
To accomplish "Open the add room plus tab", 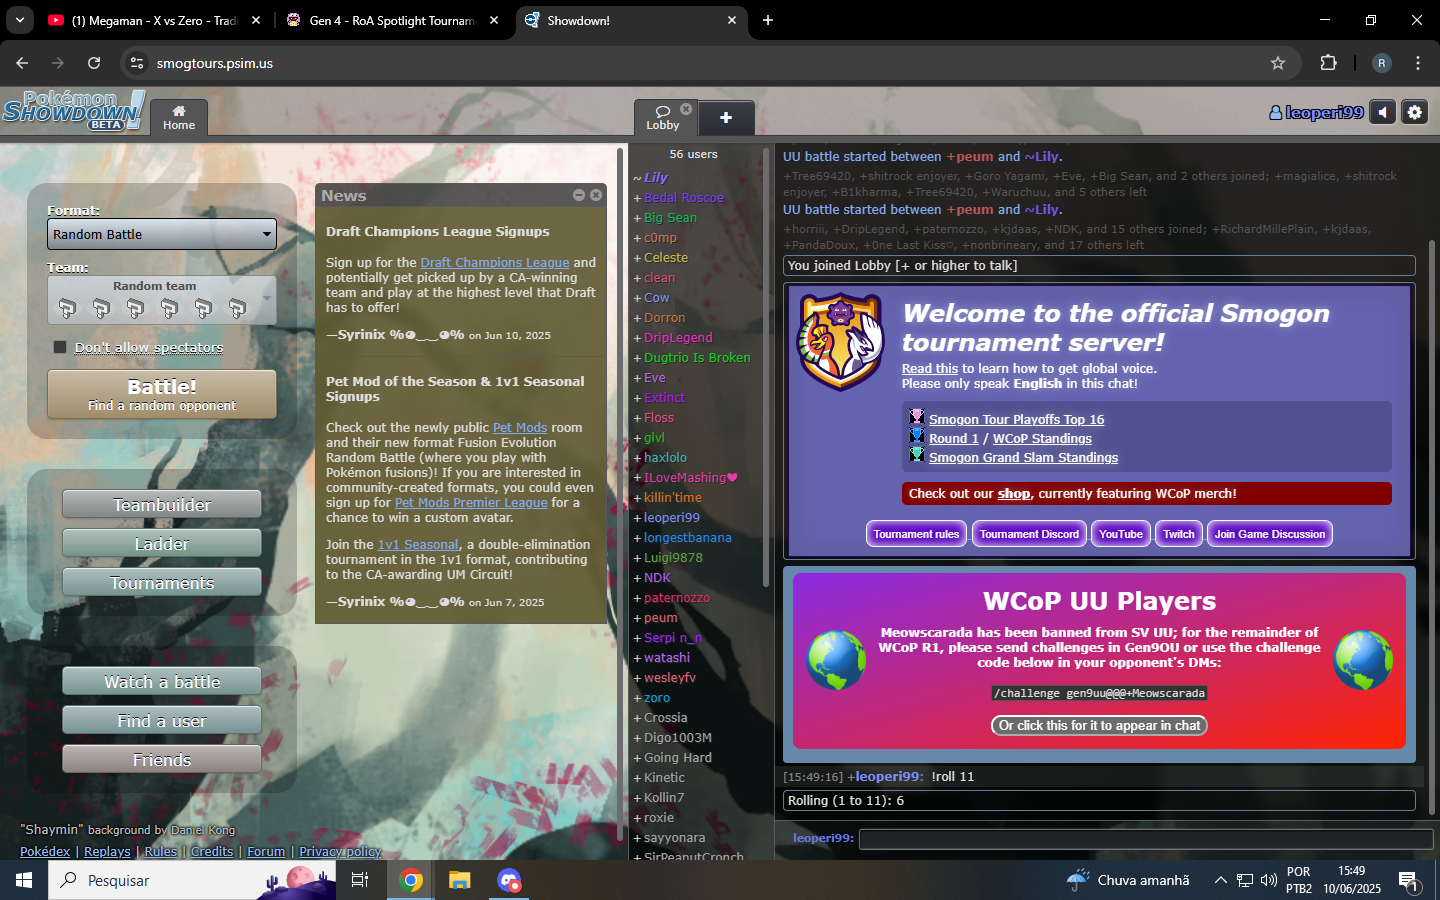I will pyautogui.click(x=726, y=118).
